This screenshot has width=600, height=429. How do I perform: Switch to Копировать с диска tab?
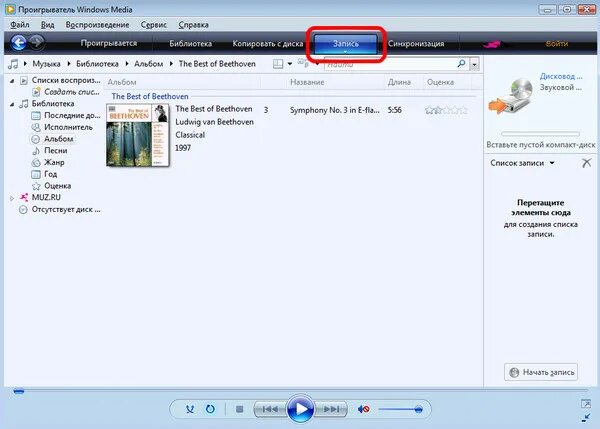(x=267, y=44)
